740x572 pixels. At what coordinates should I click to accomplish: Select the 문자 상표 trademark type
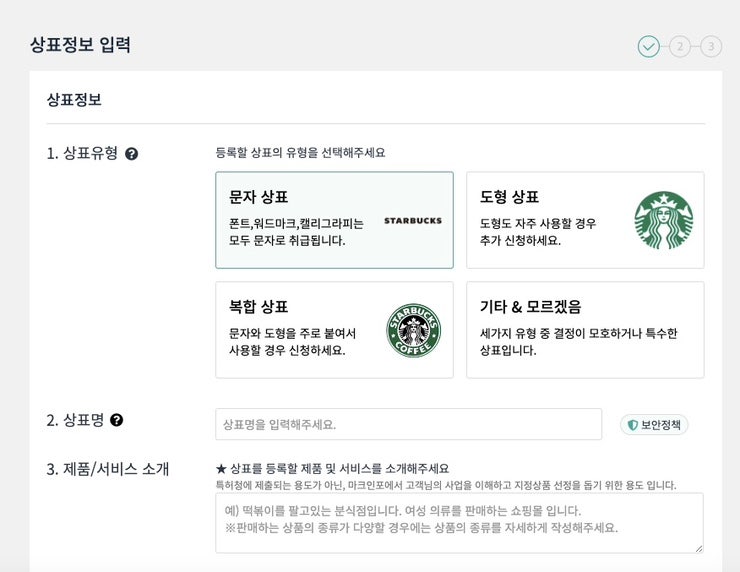334,220
